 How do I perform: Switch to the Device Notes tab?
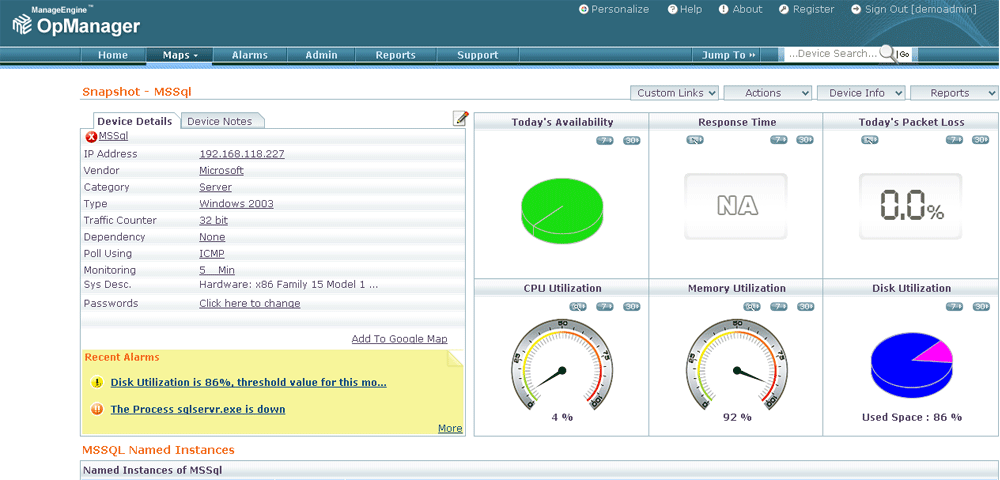click(x=220, y=121)
